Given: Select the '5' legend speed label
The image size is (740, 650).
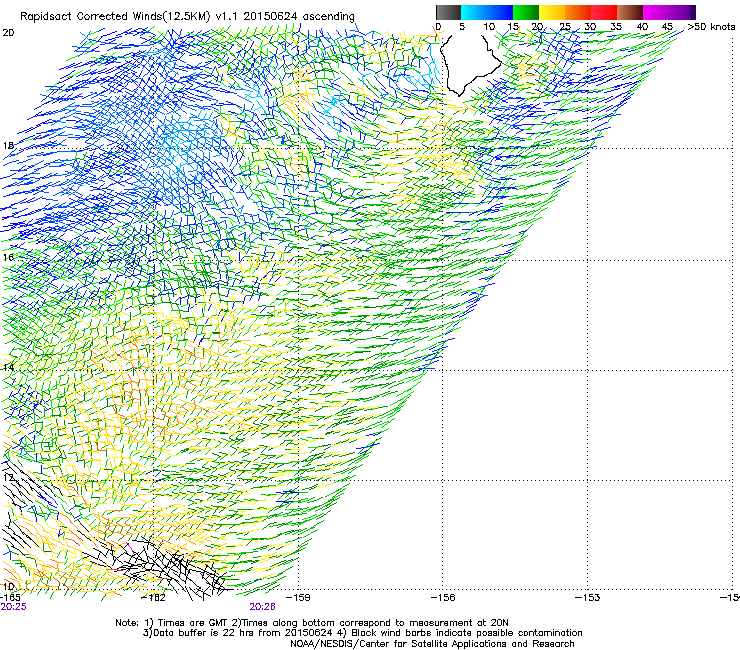Looking at the screenshot, I should [x=462, y=27].
